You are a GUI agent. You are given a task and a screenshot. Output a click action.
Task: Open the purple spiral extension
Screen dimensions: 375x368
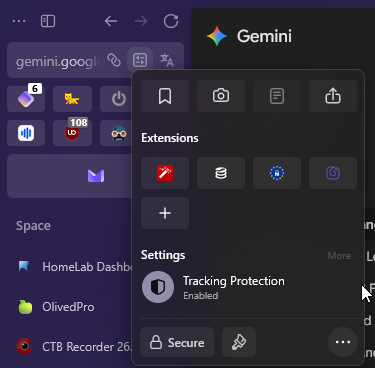pyautogui.click(x=333, y=173)
